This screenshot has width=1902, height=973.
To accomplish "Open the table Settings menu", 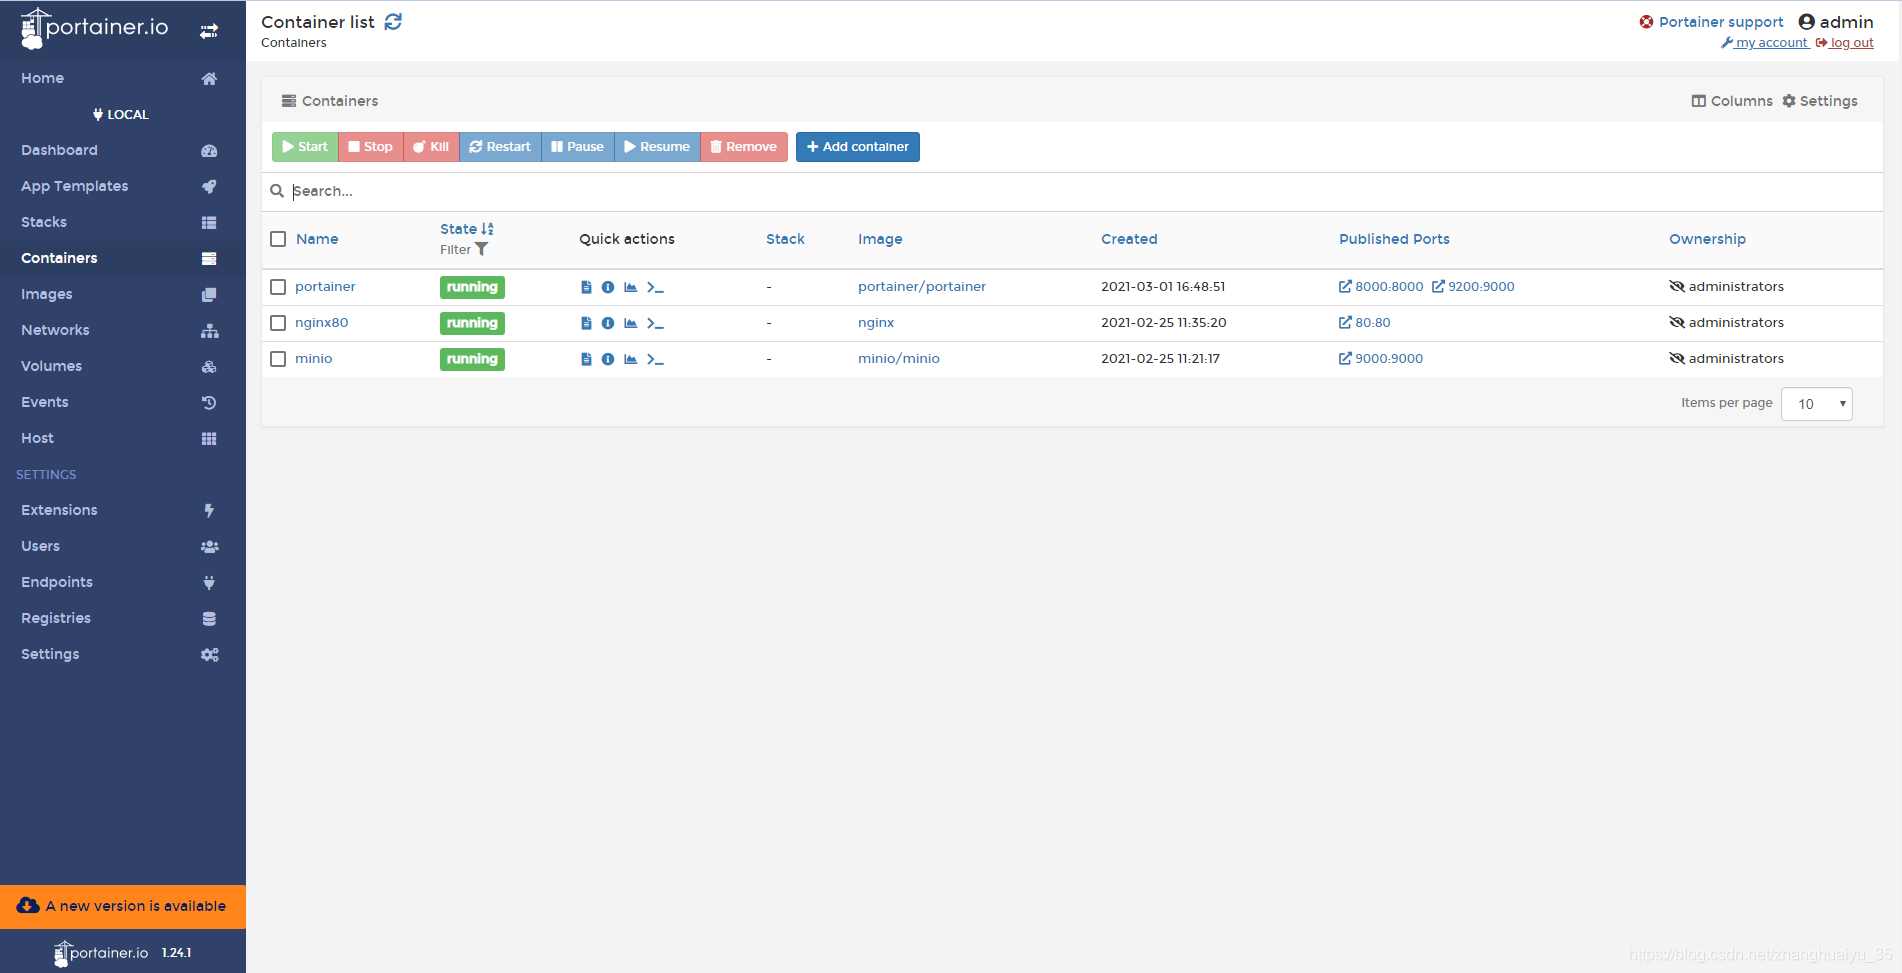I will point(1820,101).
